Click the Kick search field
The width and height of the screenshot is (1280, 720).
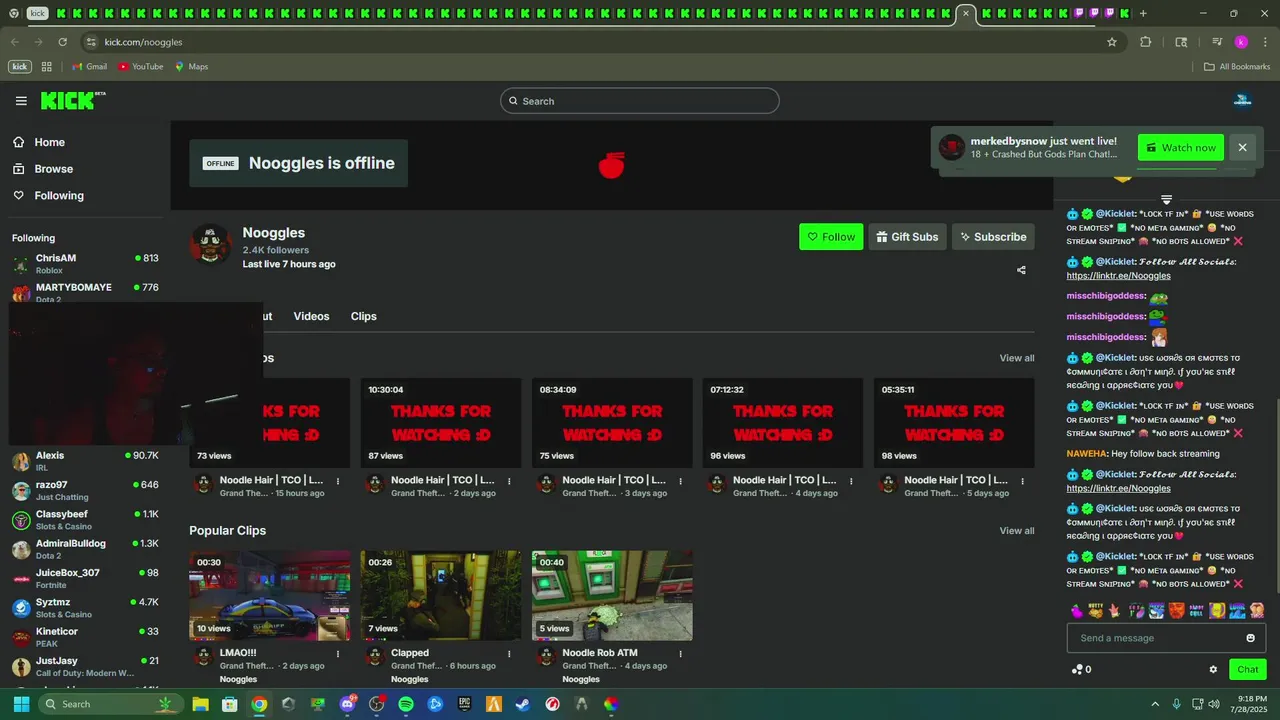(x=639, y=101)
